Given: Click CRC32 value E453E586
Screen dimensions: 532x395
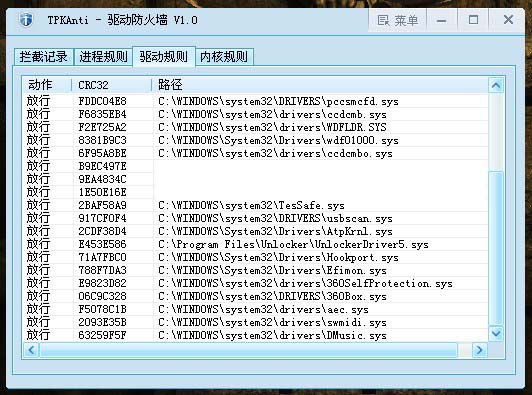Looking at the screenshot, I should (x=102, y=244).
